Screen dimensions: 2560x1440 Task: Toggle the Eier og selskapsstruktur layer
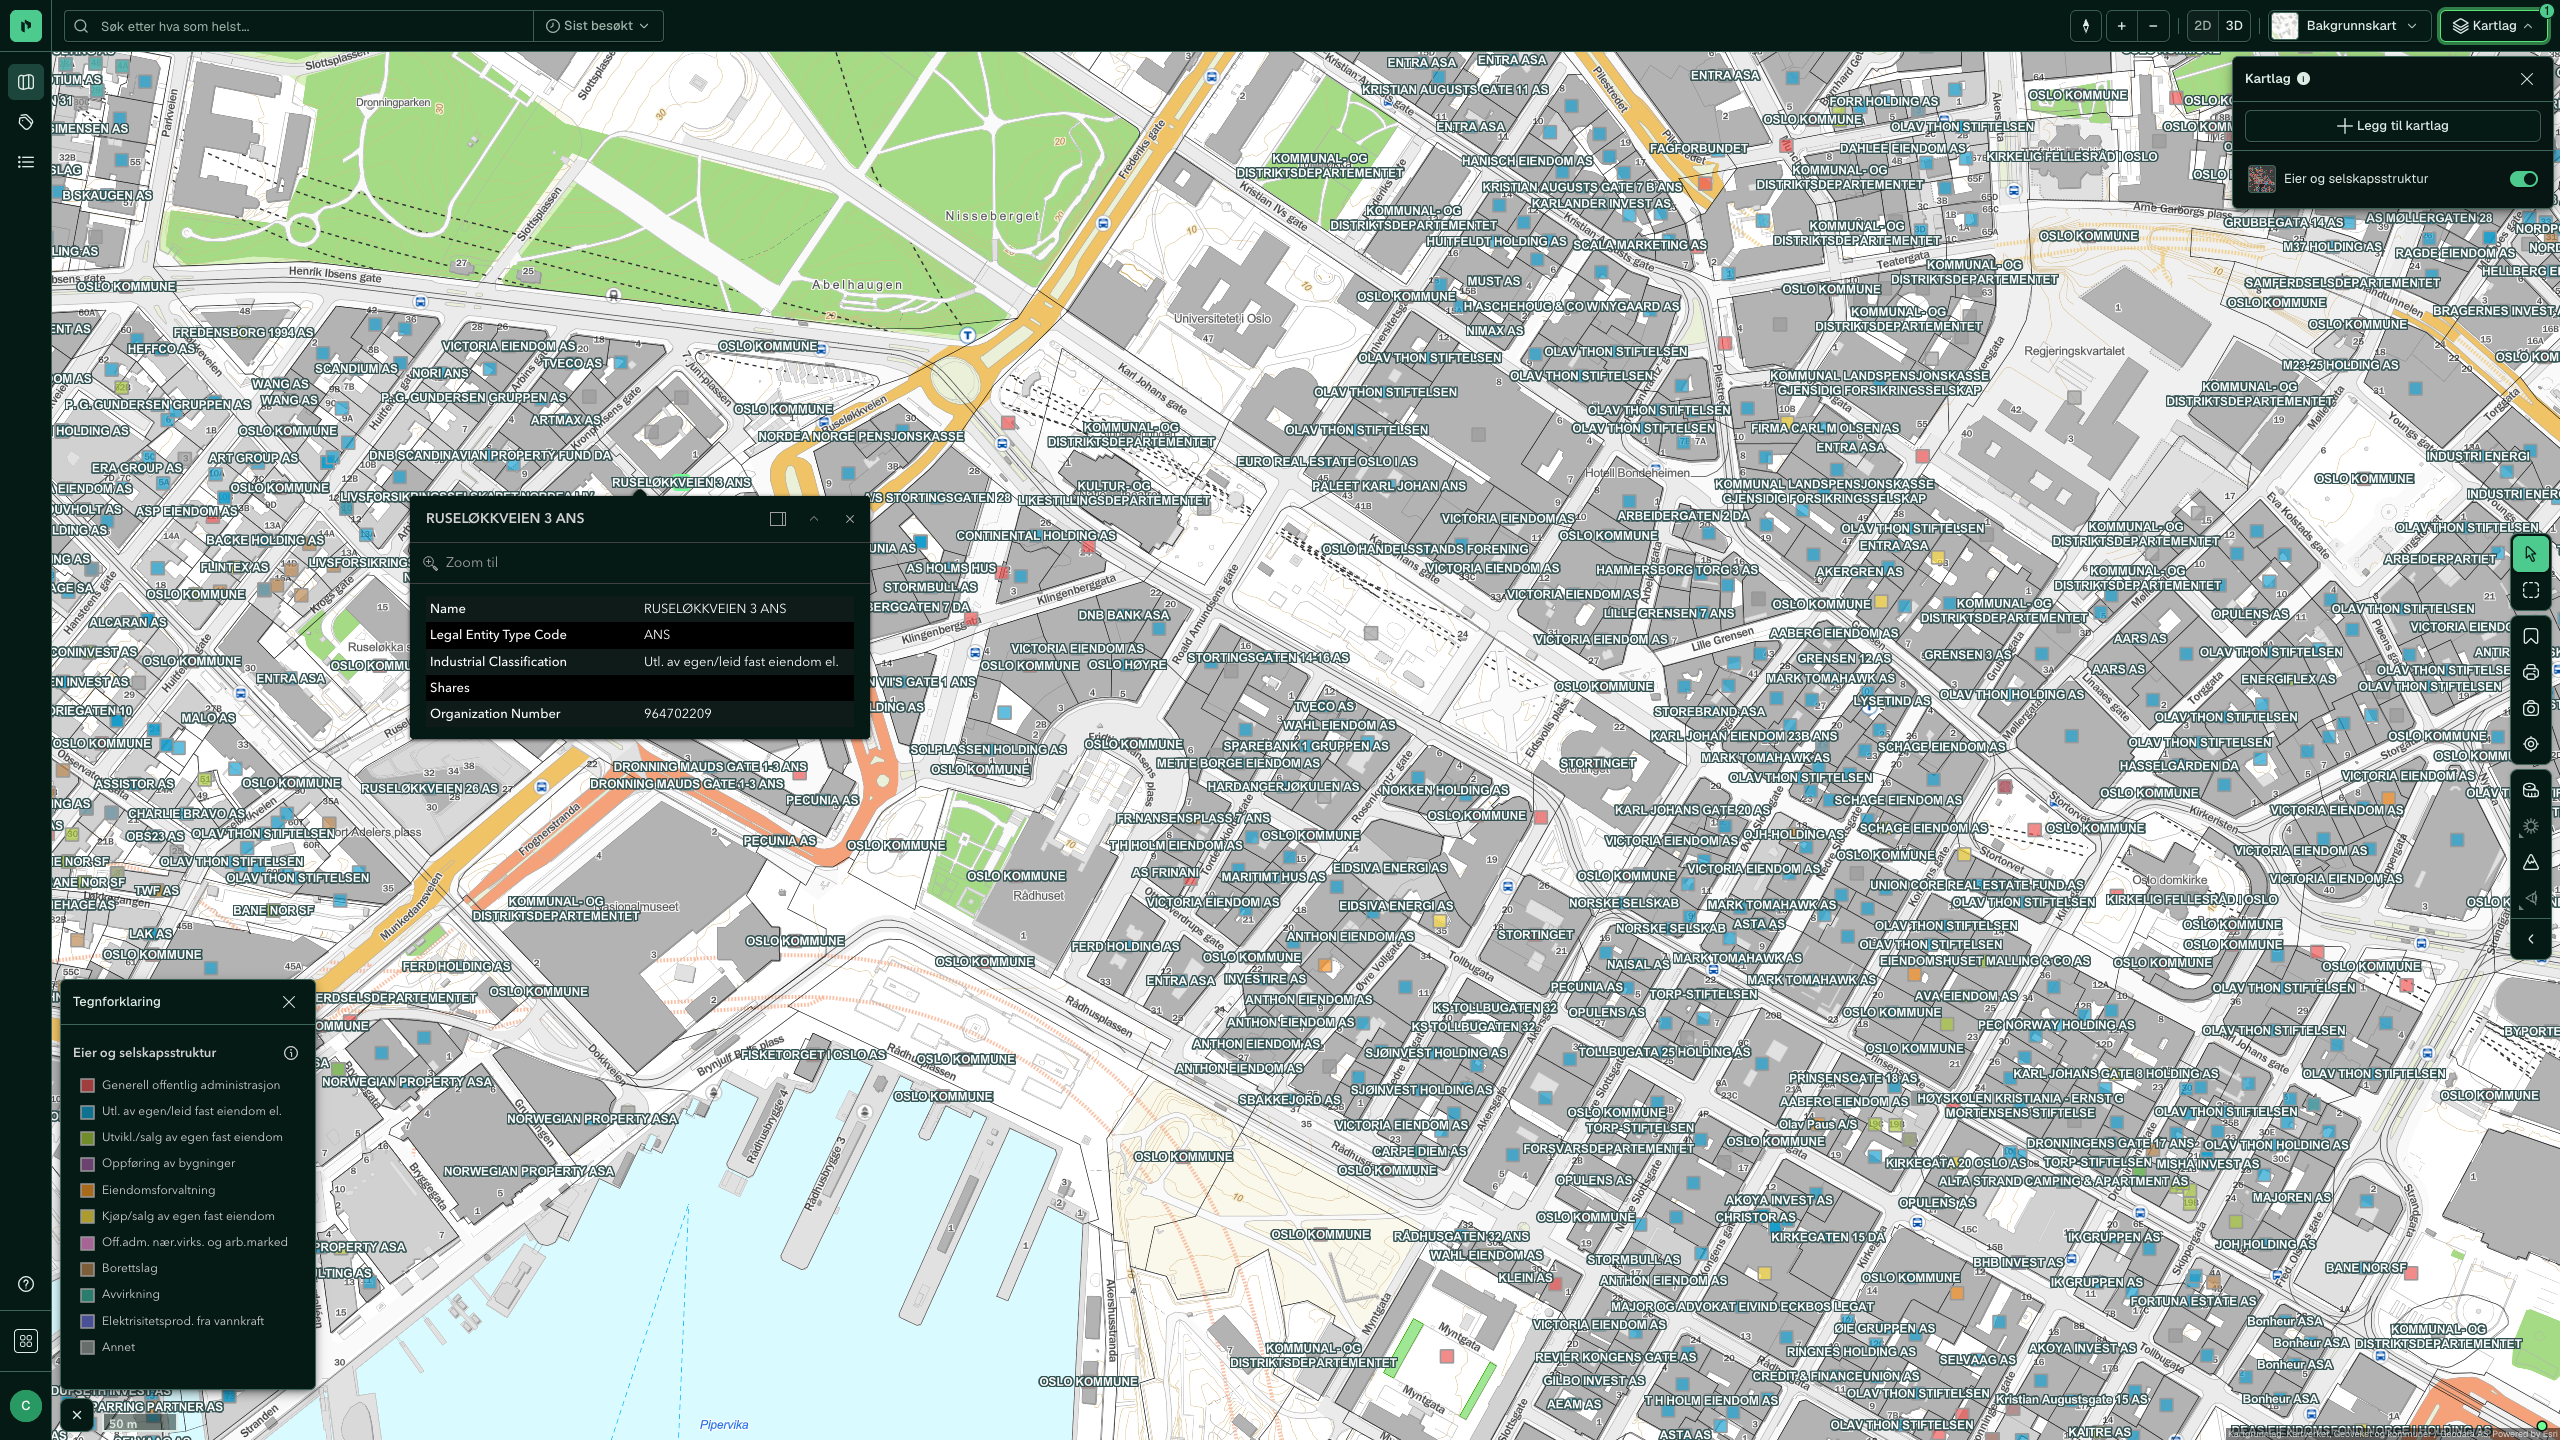2523,179
